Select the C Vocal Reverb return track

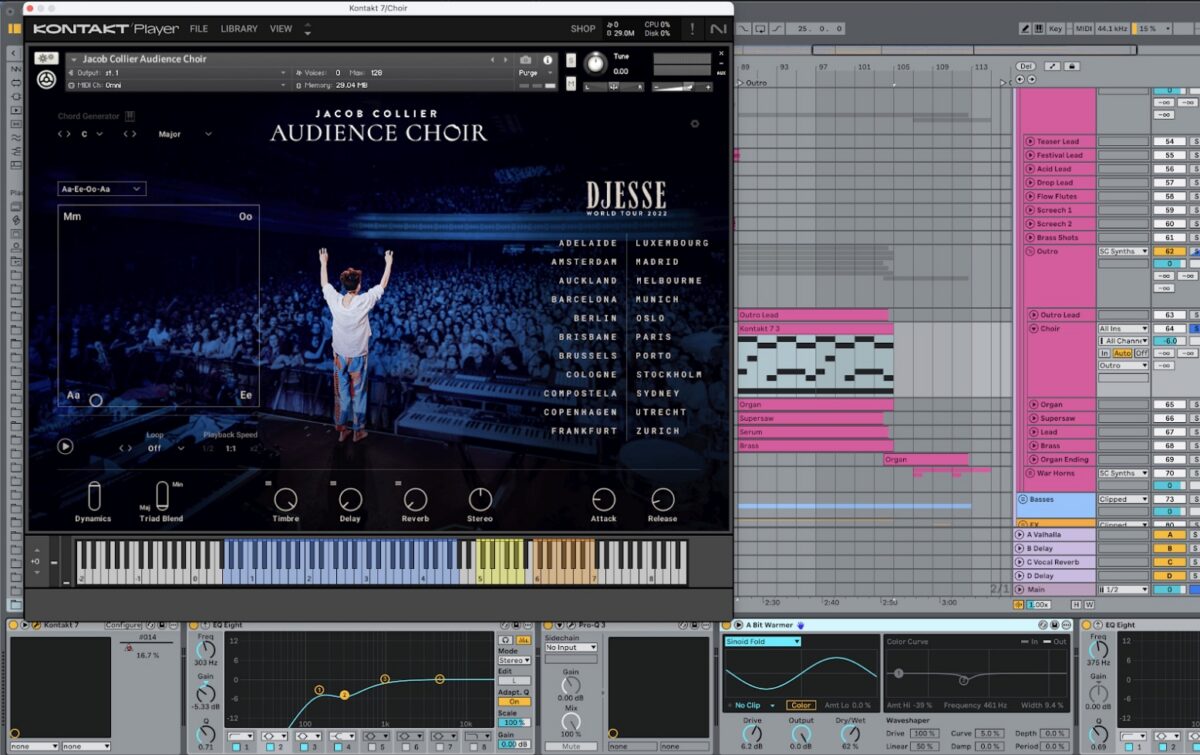[1052, 562]
